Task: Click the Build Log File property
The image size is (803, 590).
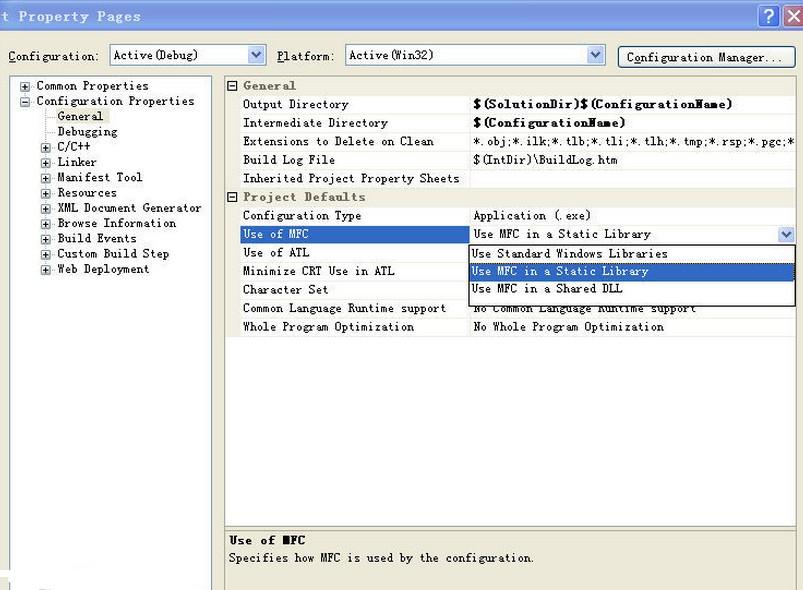Action: (x=289, y=160)
